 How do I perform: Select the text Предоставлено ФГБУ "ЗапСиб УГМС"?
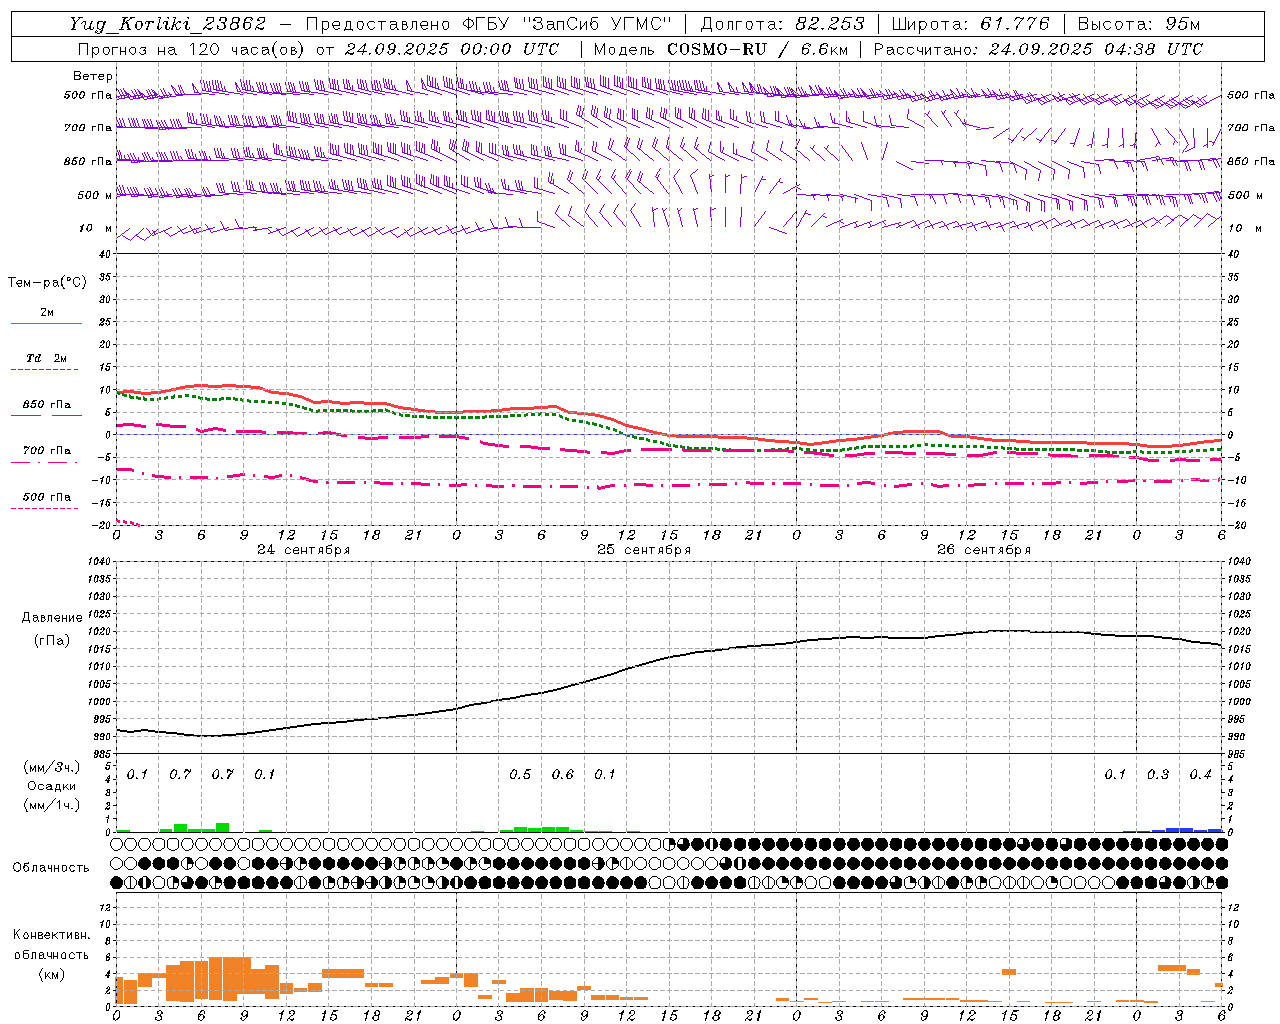coord(489,24)
